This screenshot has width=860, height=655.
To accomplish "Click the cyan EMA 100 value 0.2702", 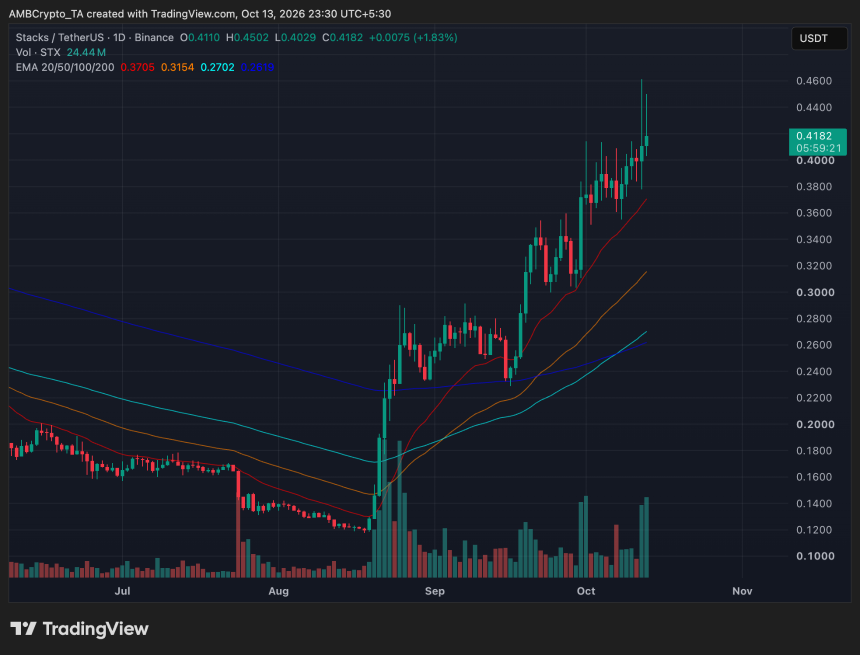I will coord(217,67).
